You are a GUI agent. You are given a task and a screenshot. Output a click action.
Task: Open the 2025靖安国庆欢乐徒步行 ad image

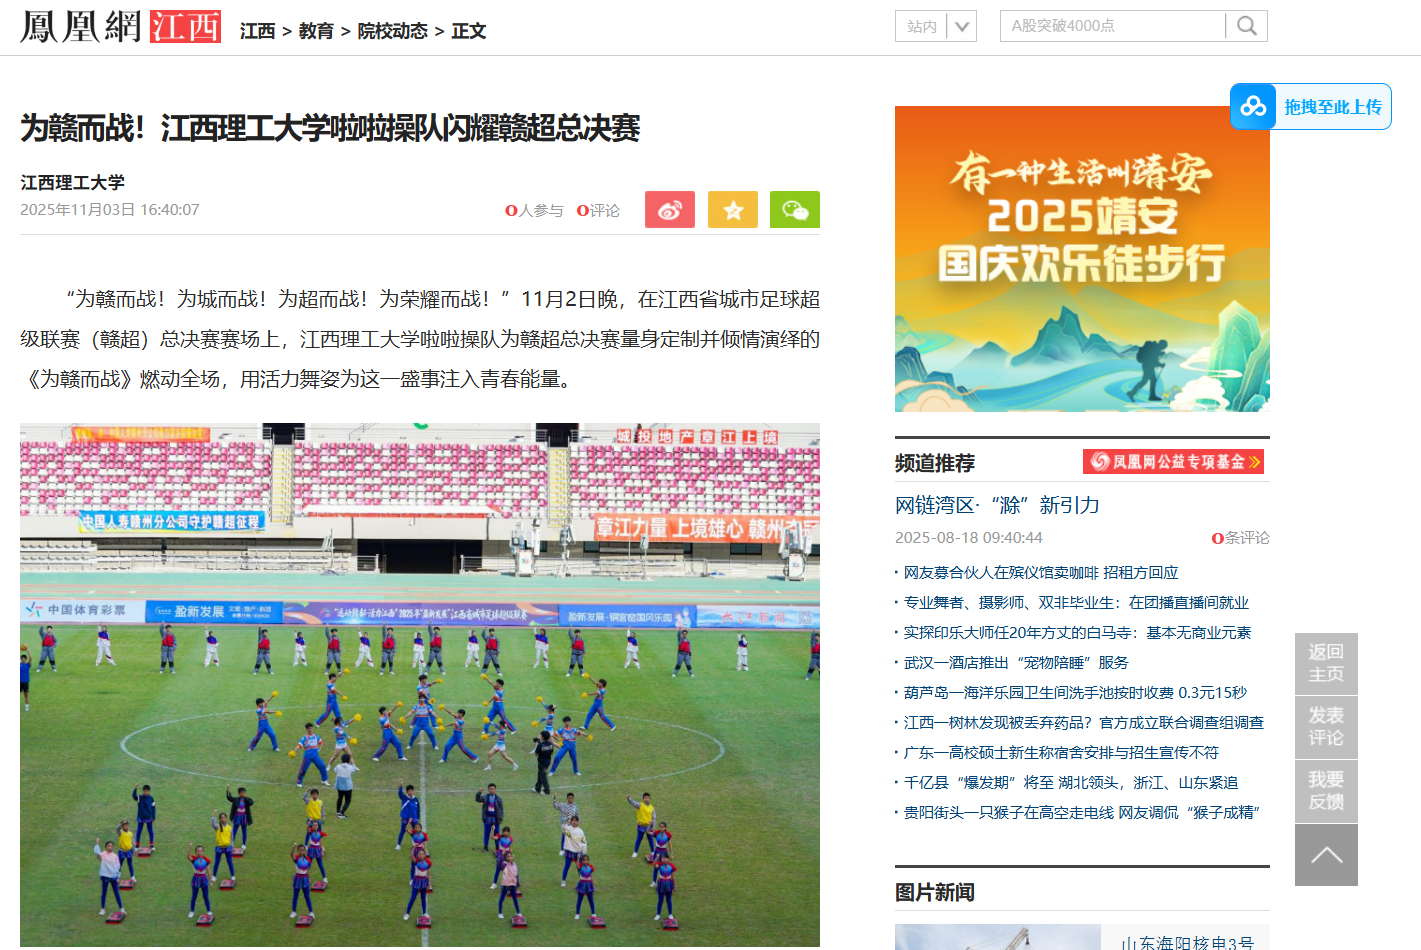click(1082, 259)
